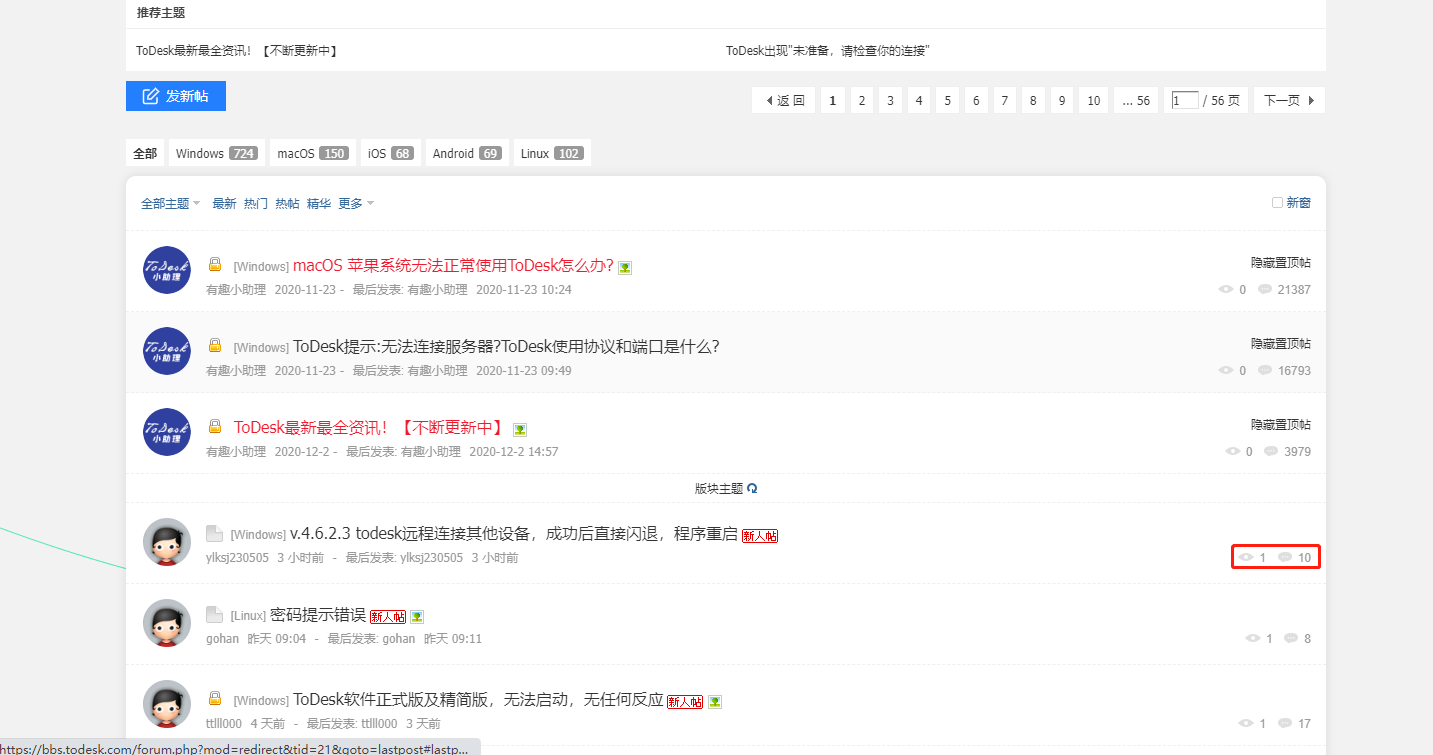Click reply bubble icon showing 21387

(1265, 289)
